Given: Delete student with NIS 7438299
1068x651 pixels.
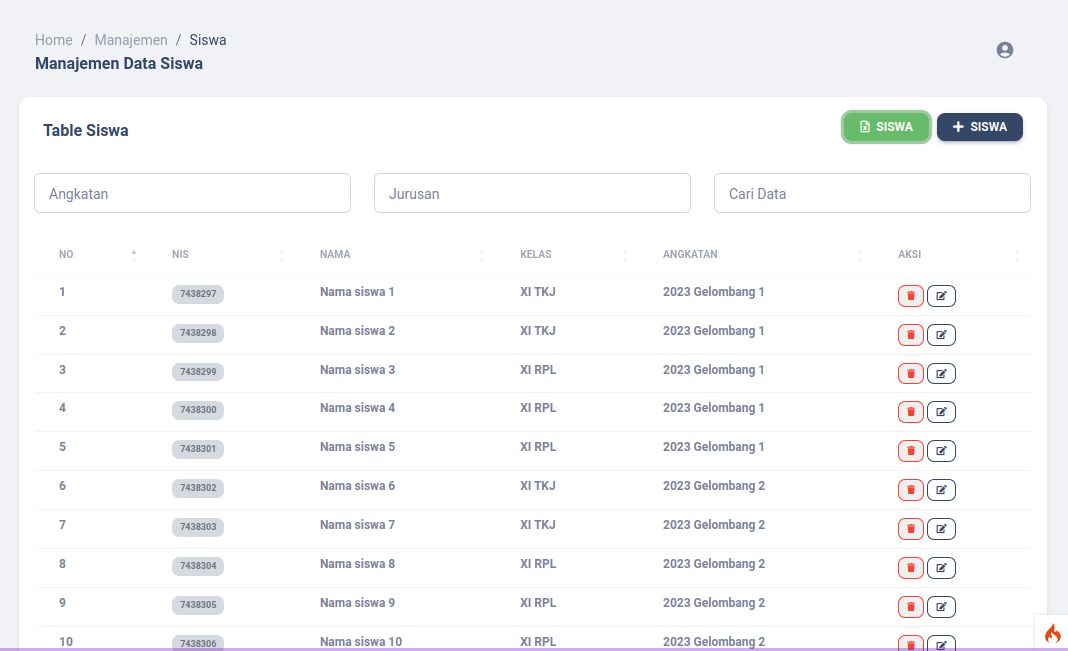Looking at the screenshot, I should pyautogui.click(x=910, y=374).
